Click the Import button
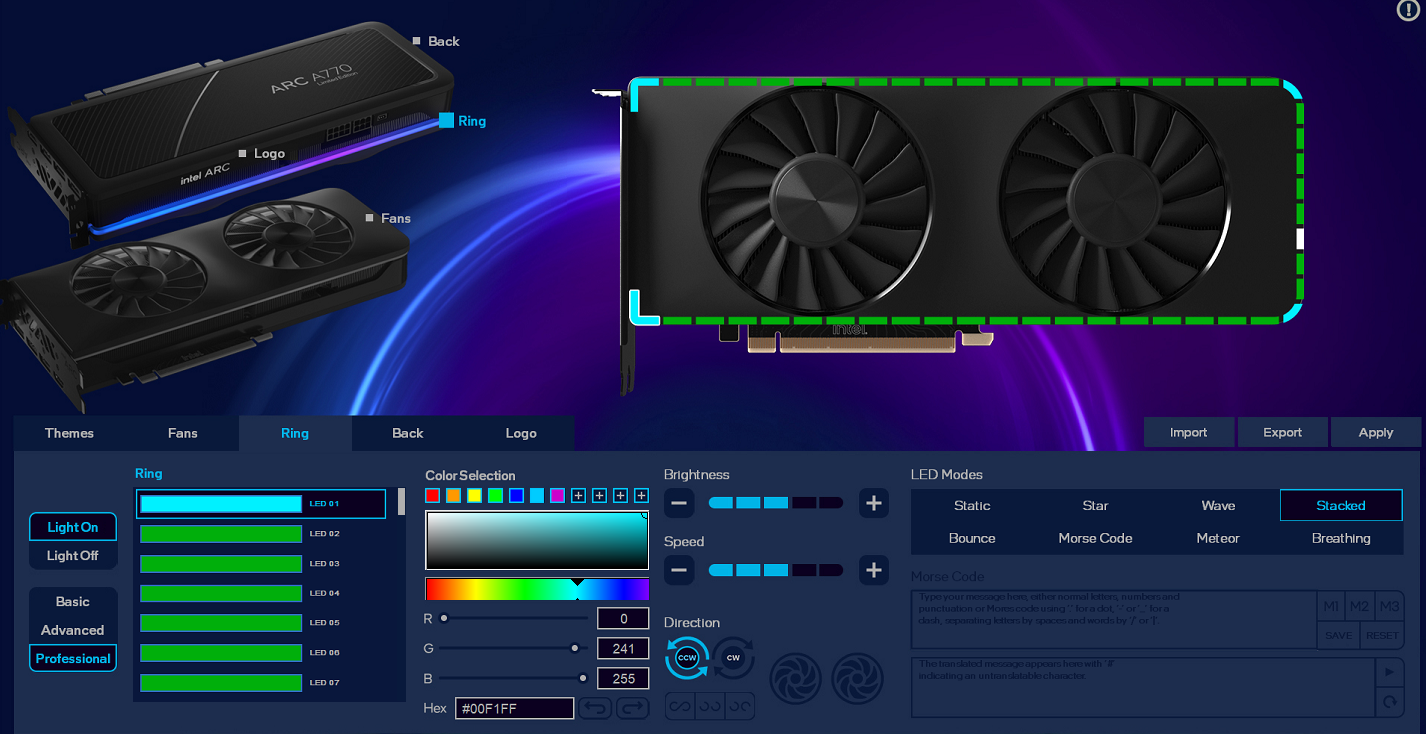This screenshot has width=1426, height=734. 1189,432
